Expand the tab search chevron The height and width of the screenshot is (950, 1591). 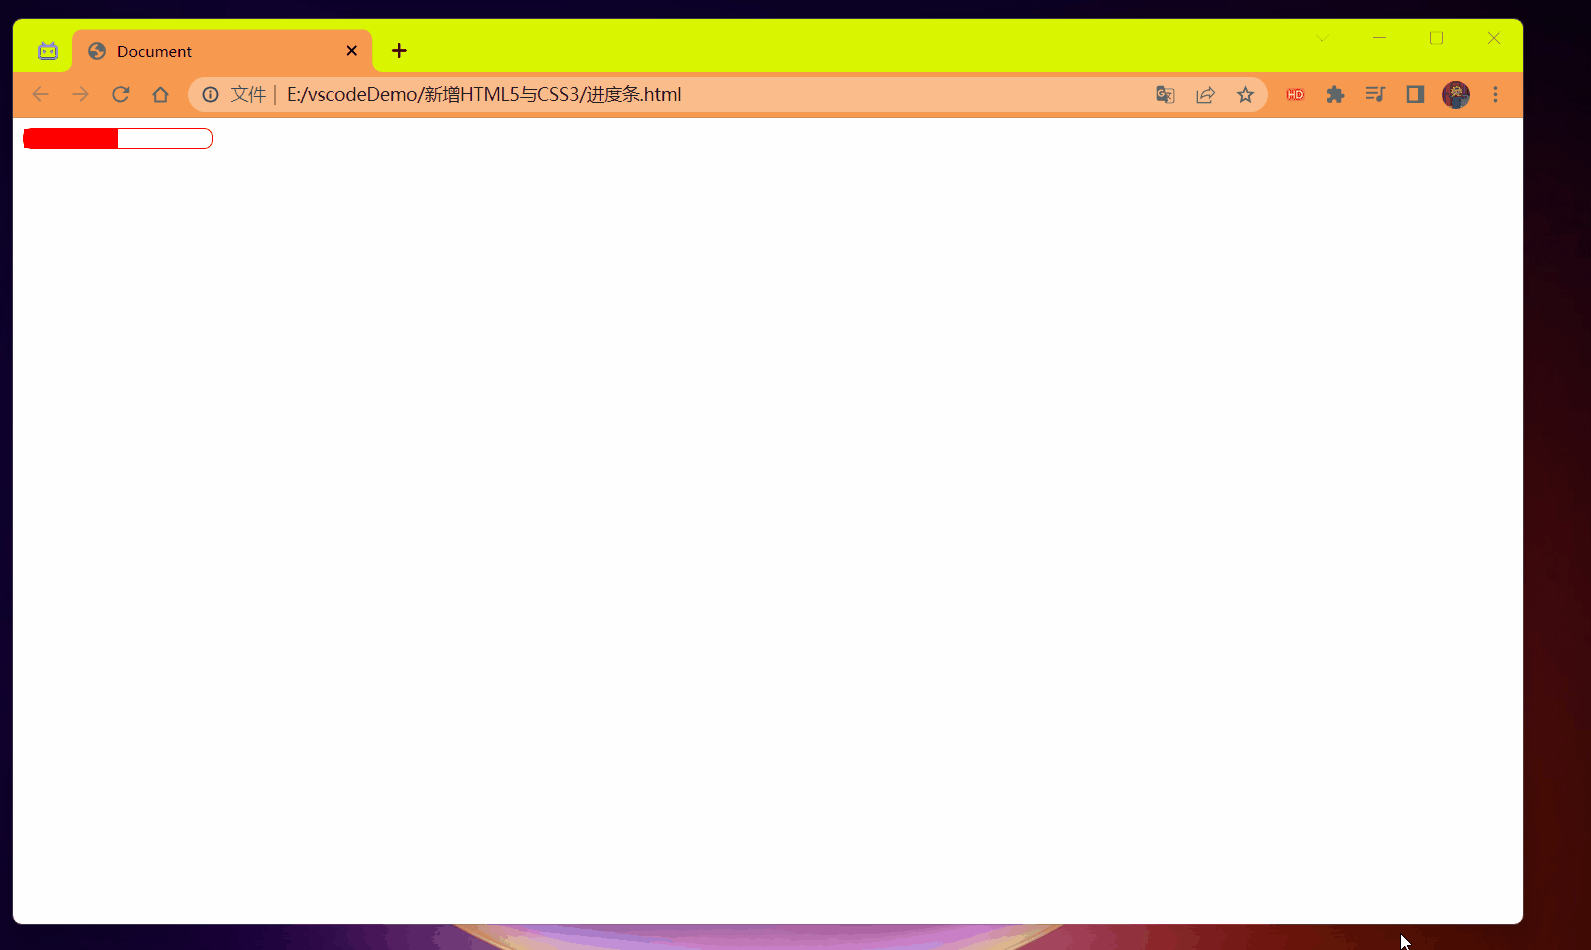coord(1323,38)
